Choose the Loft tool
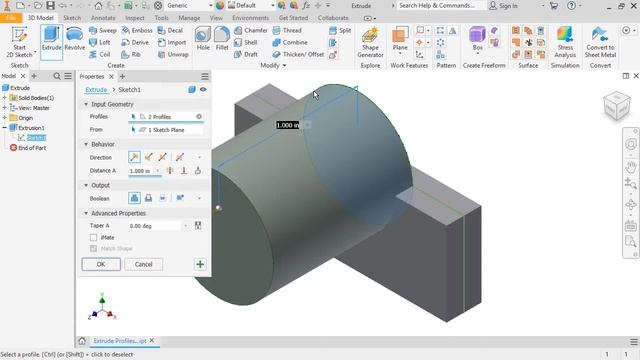640x360 pixels. (100, 42)
